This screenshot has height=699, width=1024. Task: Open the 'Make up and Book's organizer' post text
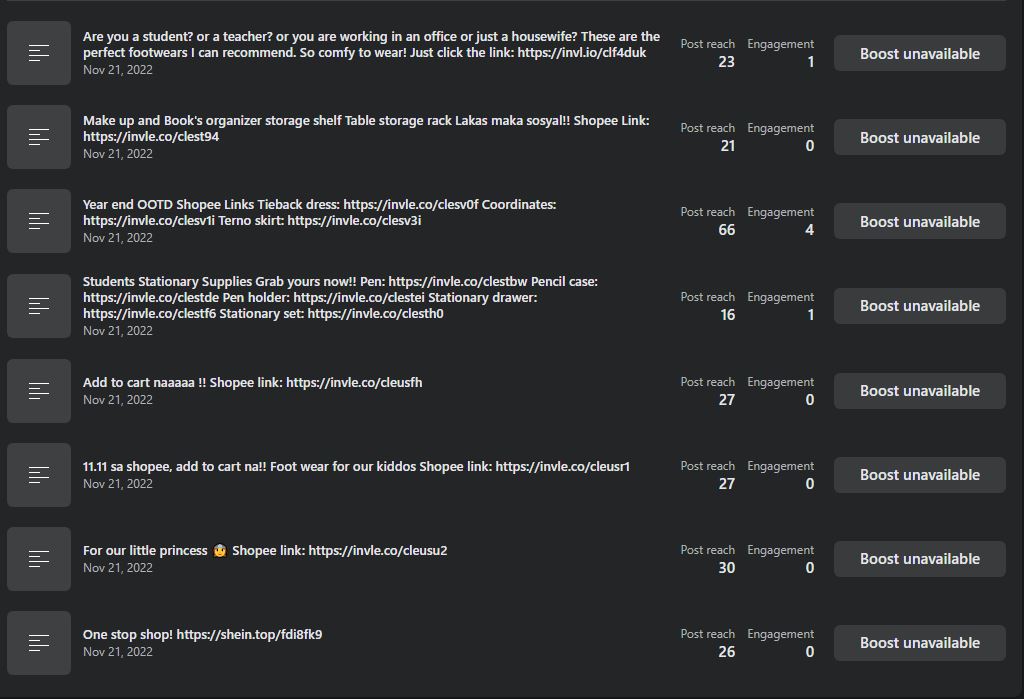click(366, 128)
